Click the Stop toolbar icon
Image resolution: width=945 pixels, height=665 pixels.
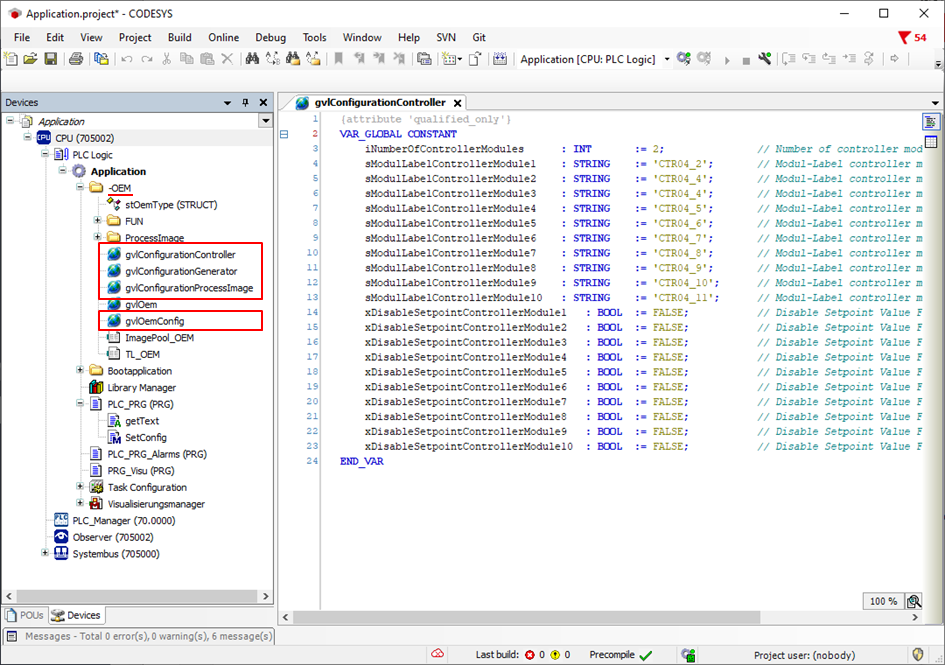[x=746, y=58]
